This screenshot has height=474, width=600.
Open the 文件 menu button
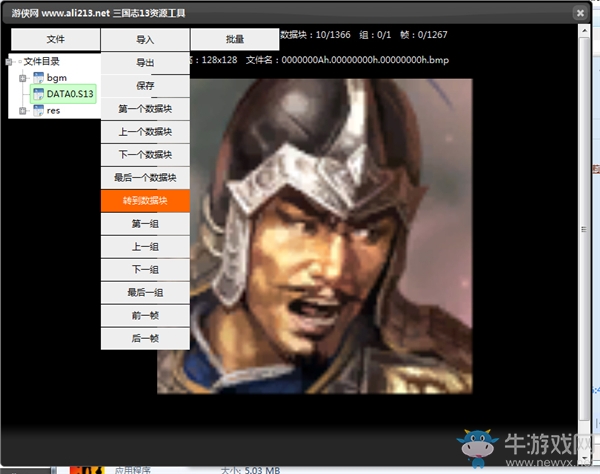[x=55, y=39]
